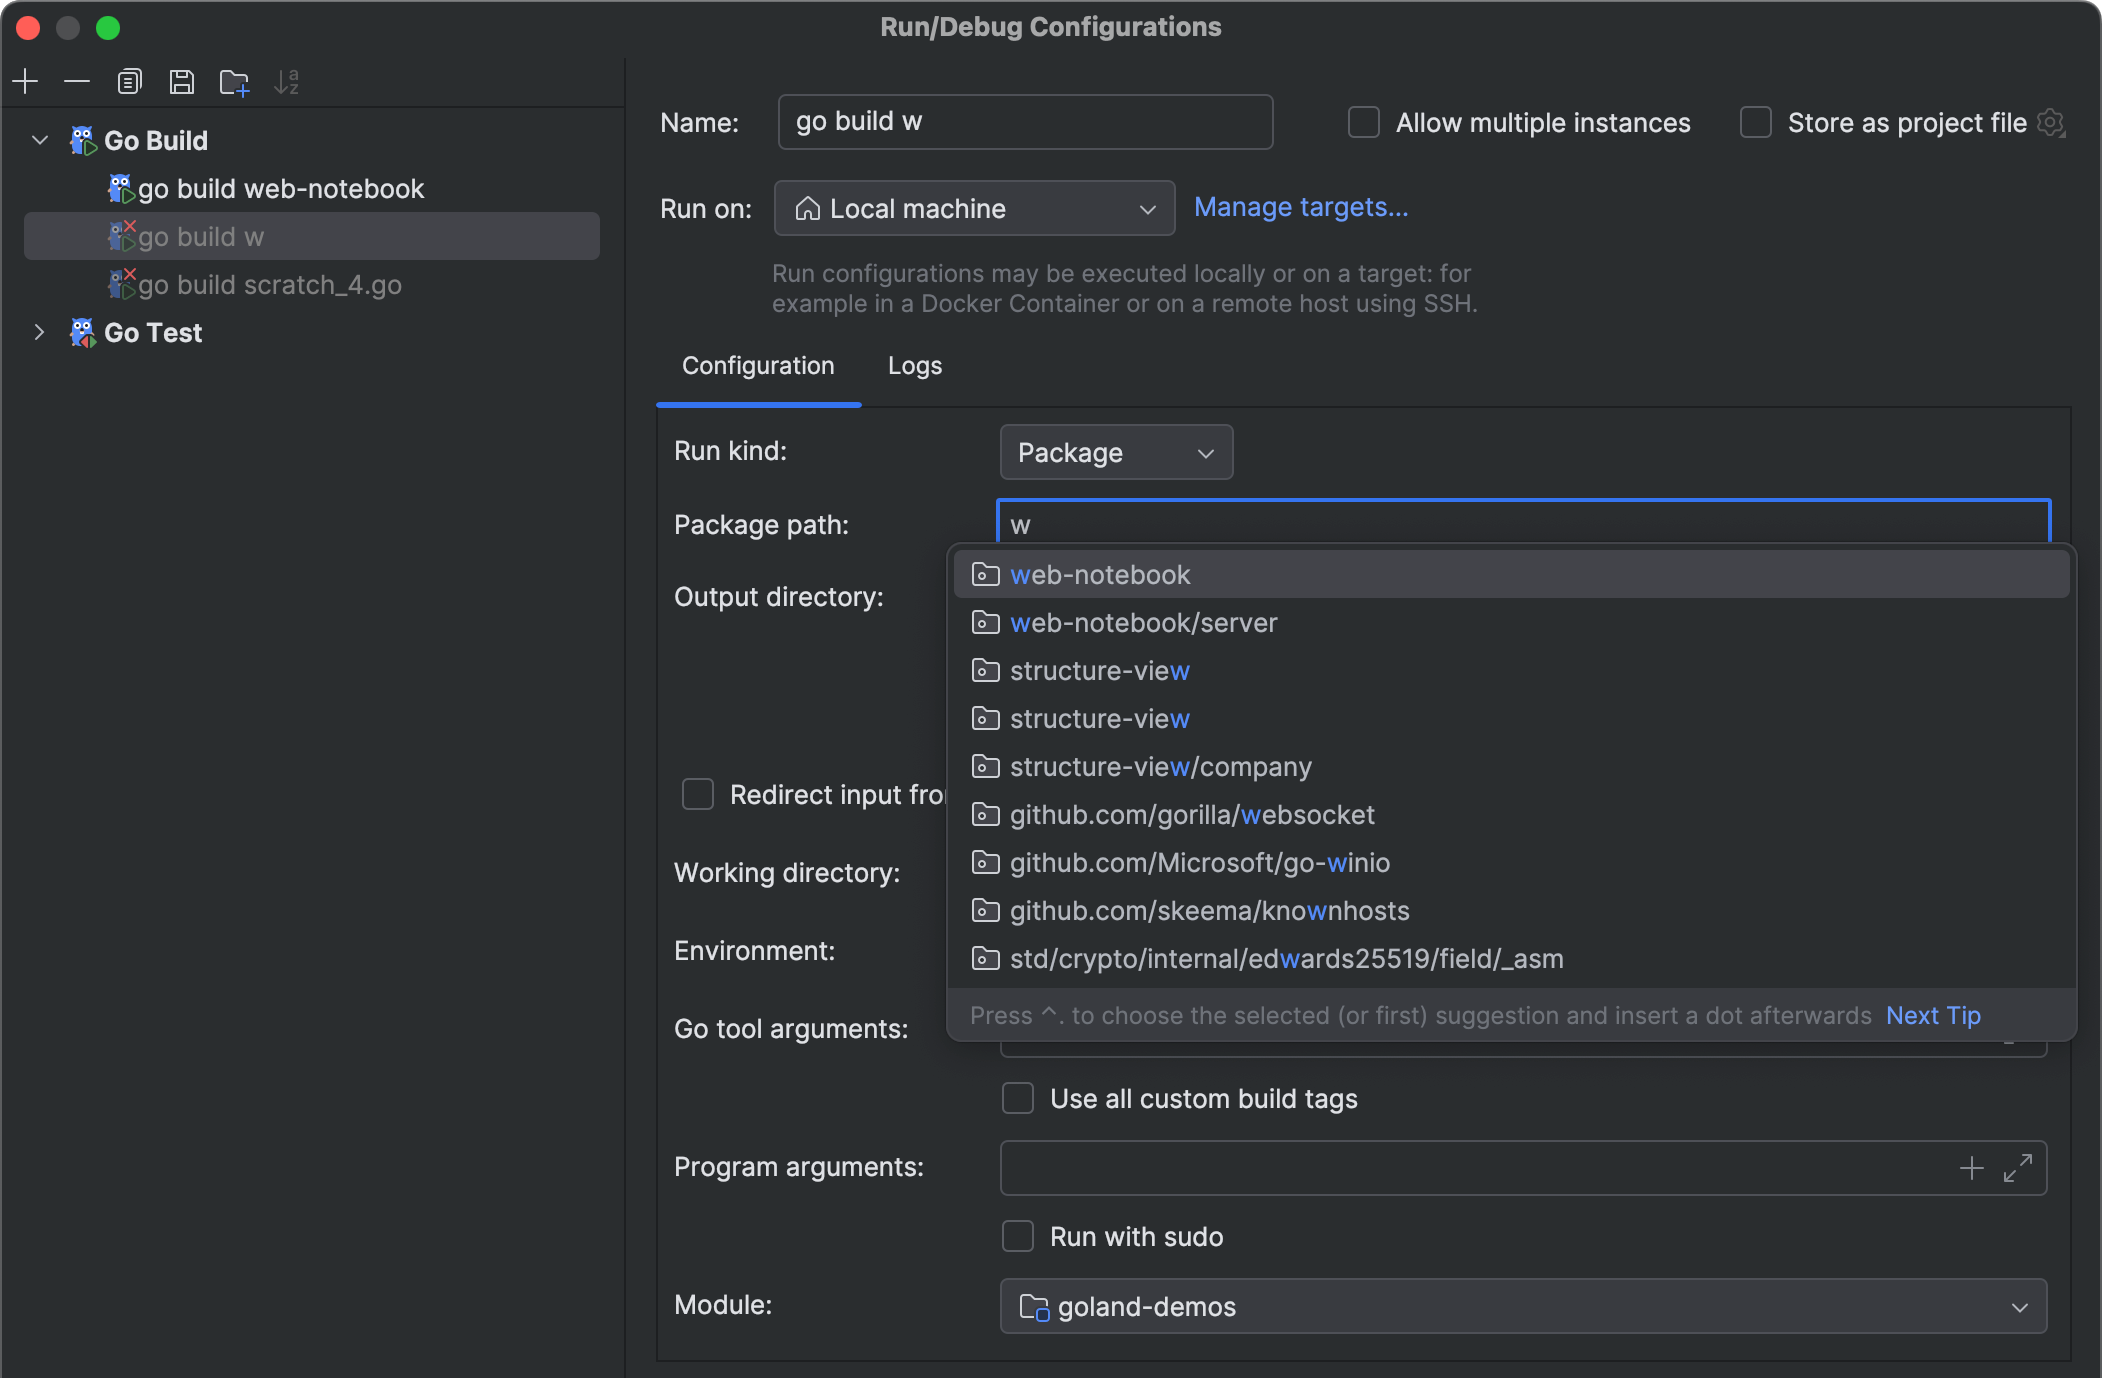The image size is (2102, 1378).
Task: Expand the Go Test tree node
Action: (39, 332)
